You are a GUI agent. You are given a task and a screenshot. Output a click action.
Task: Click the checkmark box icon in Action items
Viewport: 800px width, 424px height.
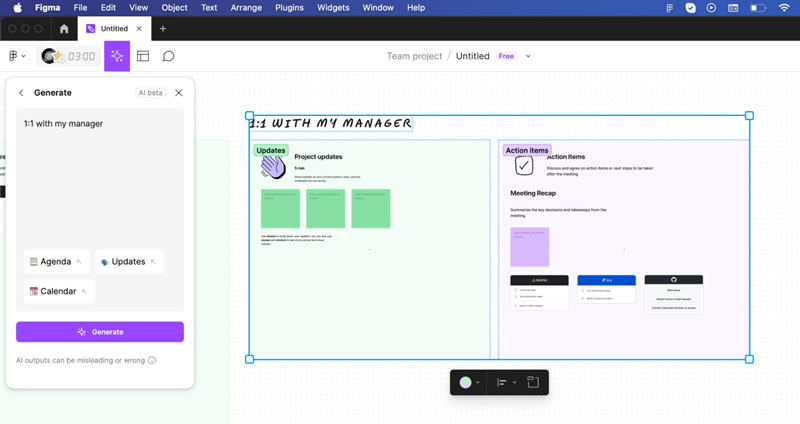[x=524, y=165]
